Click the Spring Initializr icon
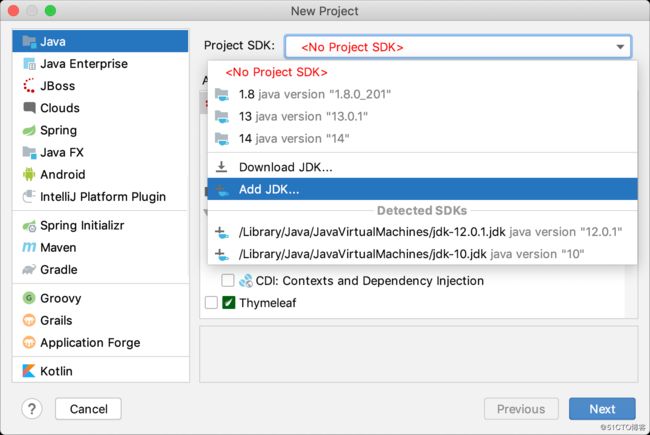 click(x=29, y=226)
